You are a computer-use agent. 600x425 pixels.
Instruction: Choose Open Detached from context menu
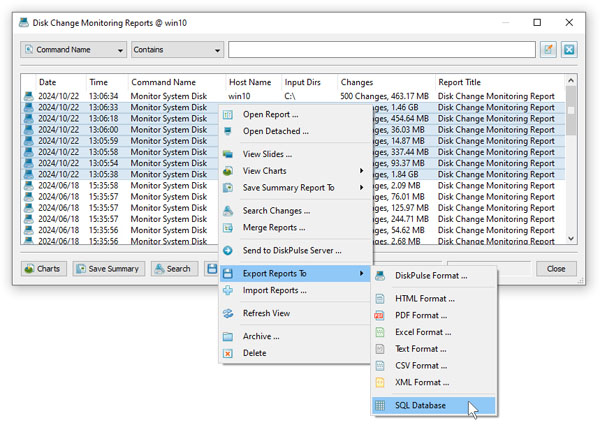tap(295, 131)
